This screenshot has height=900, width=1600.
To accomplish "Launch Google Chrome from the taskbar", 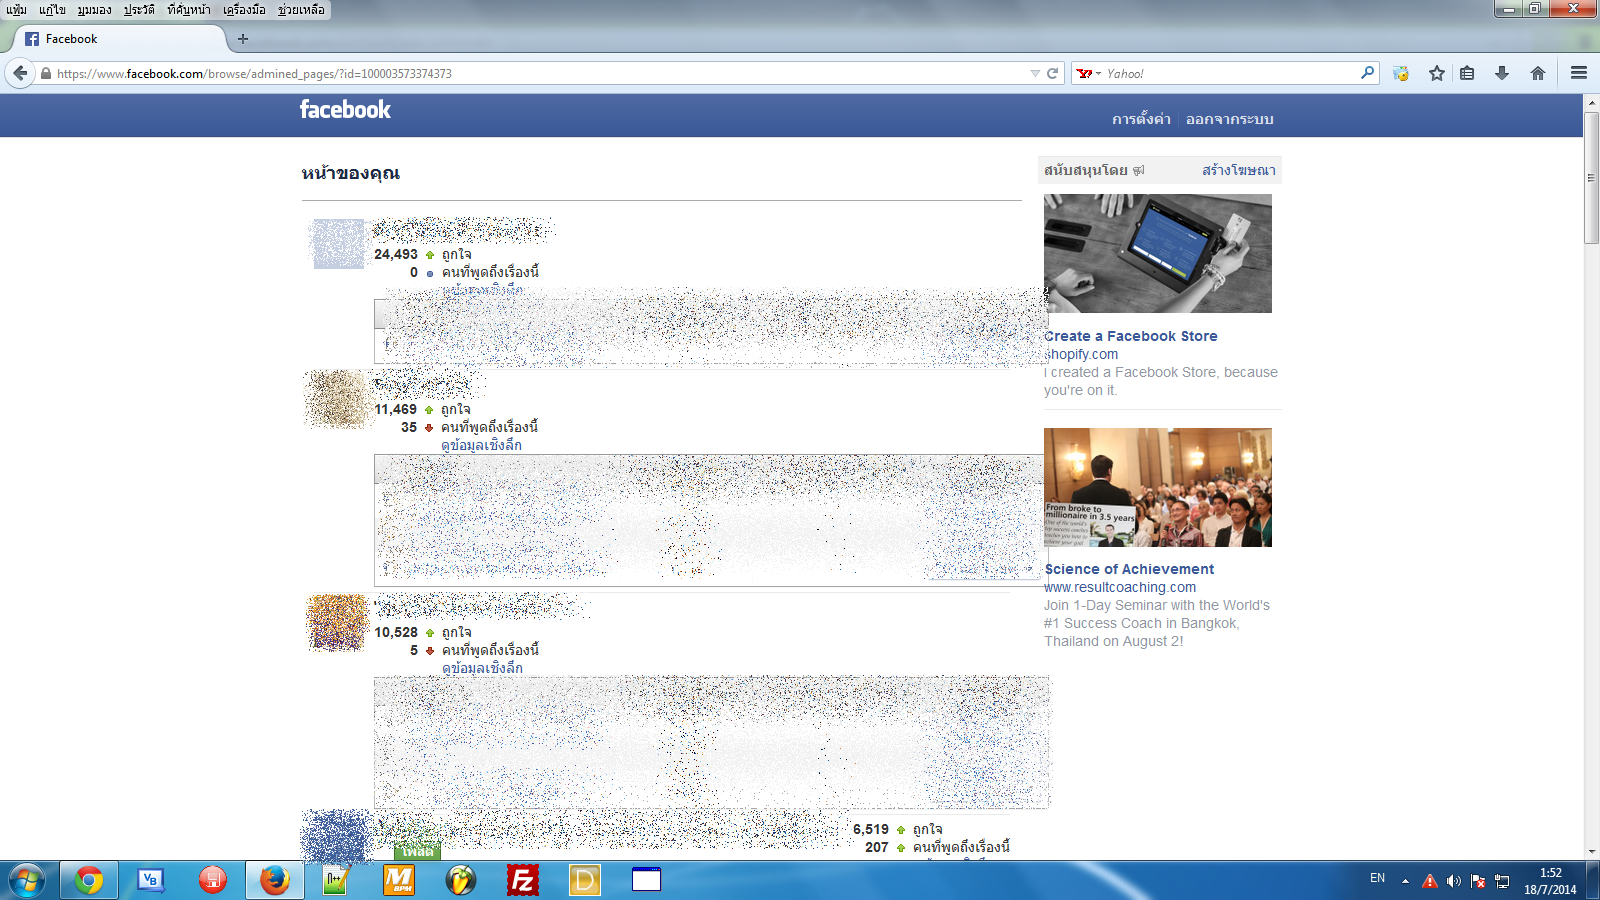I will click(89, 881).
